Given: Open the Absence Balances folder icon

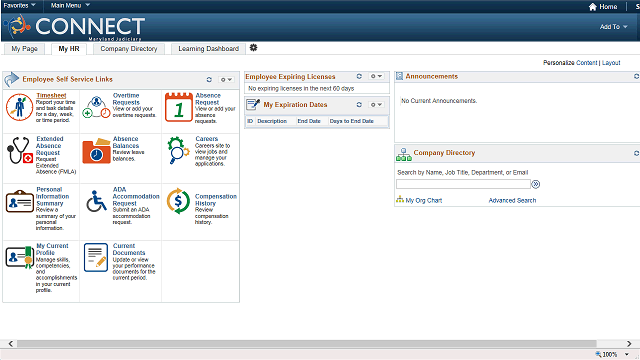Looking at the screenshot, I should tap(96, 151).
